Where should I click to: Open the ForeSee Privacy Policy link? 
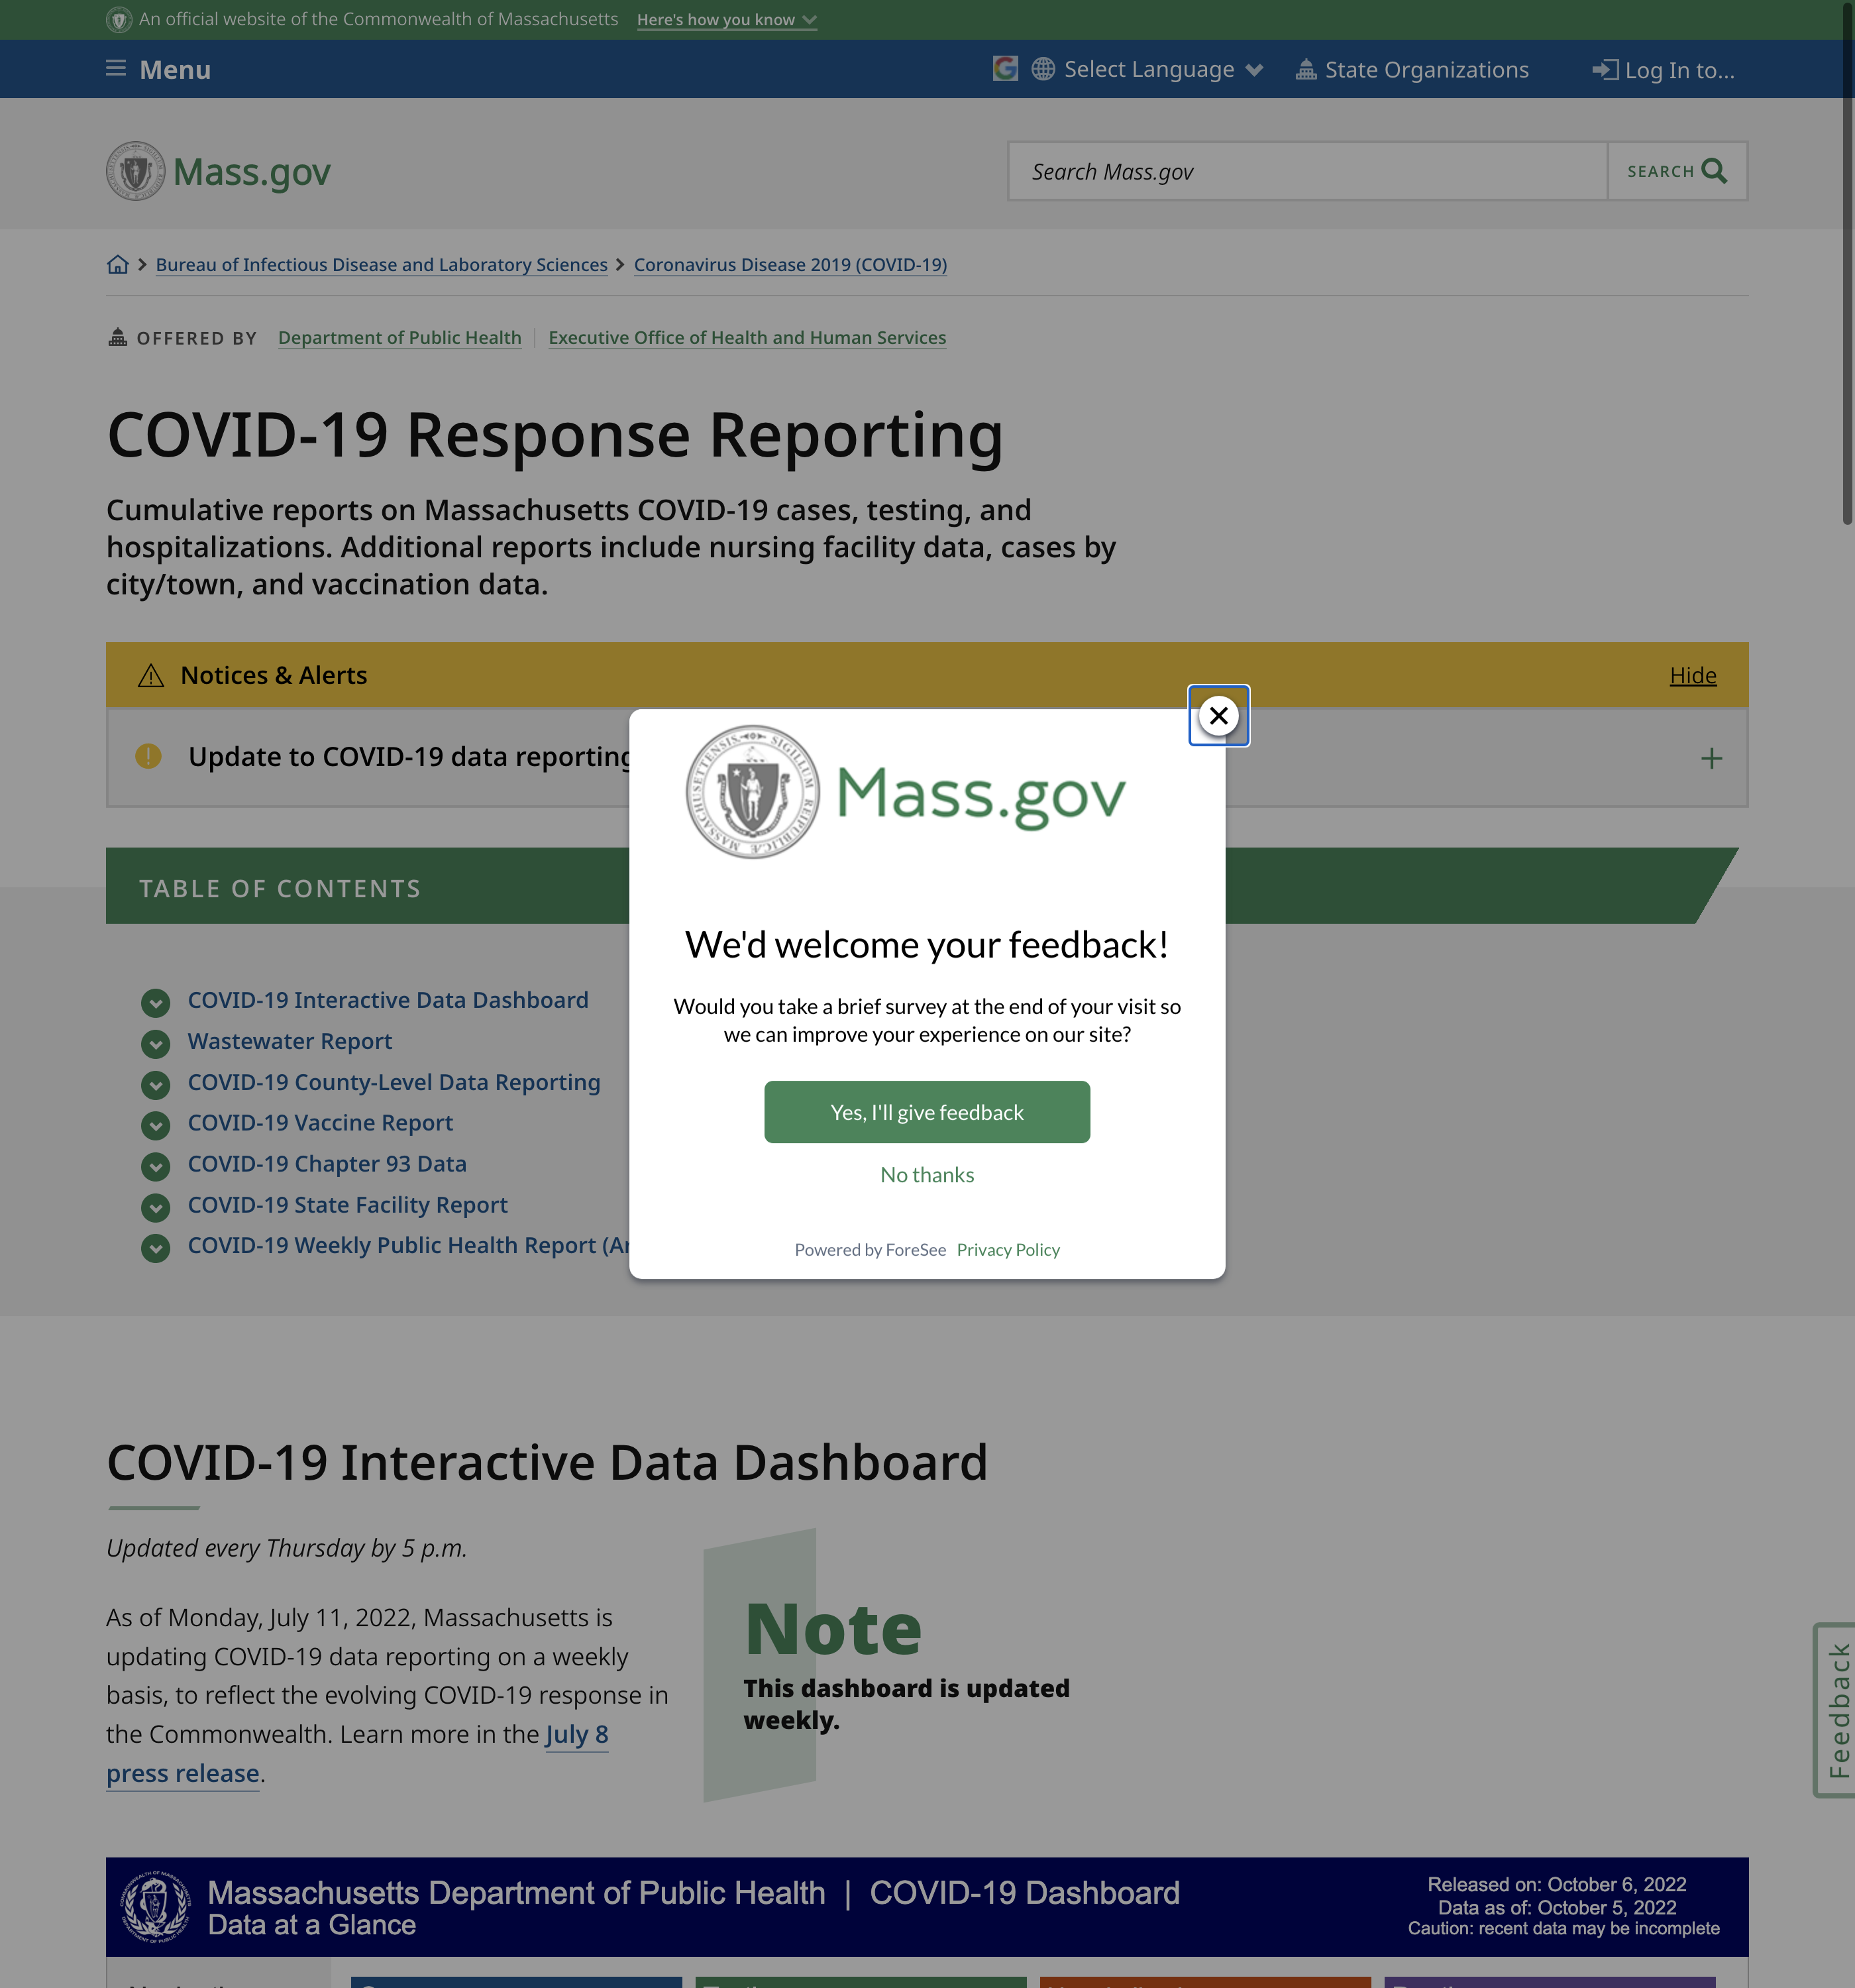(1007, 1249)
